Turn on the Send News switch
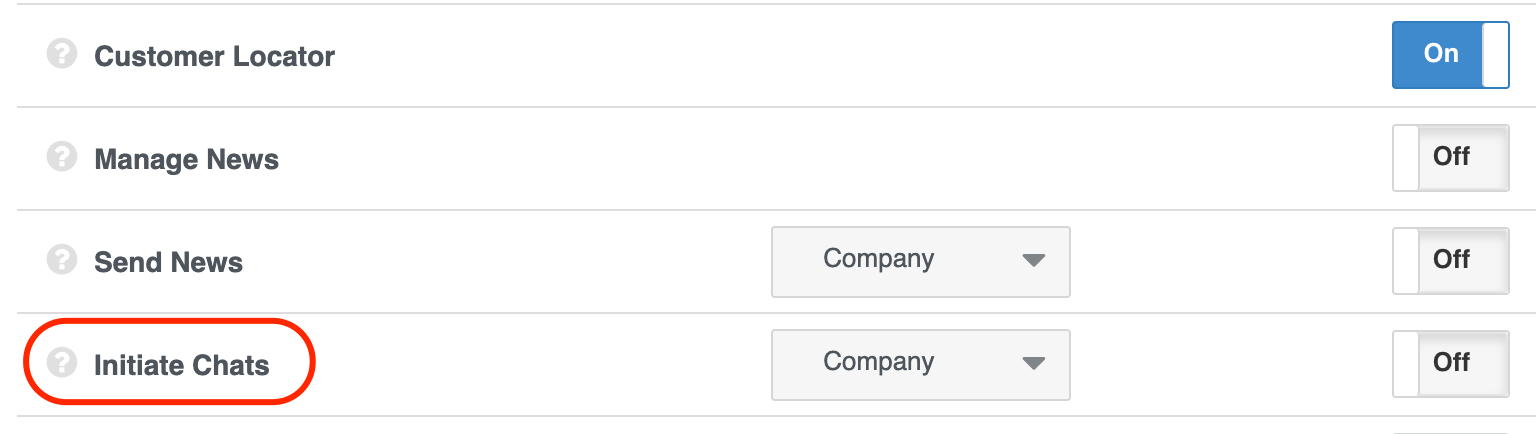This screenshot has width=1536, height=434. [x=1450, y=260]
